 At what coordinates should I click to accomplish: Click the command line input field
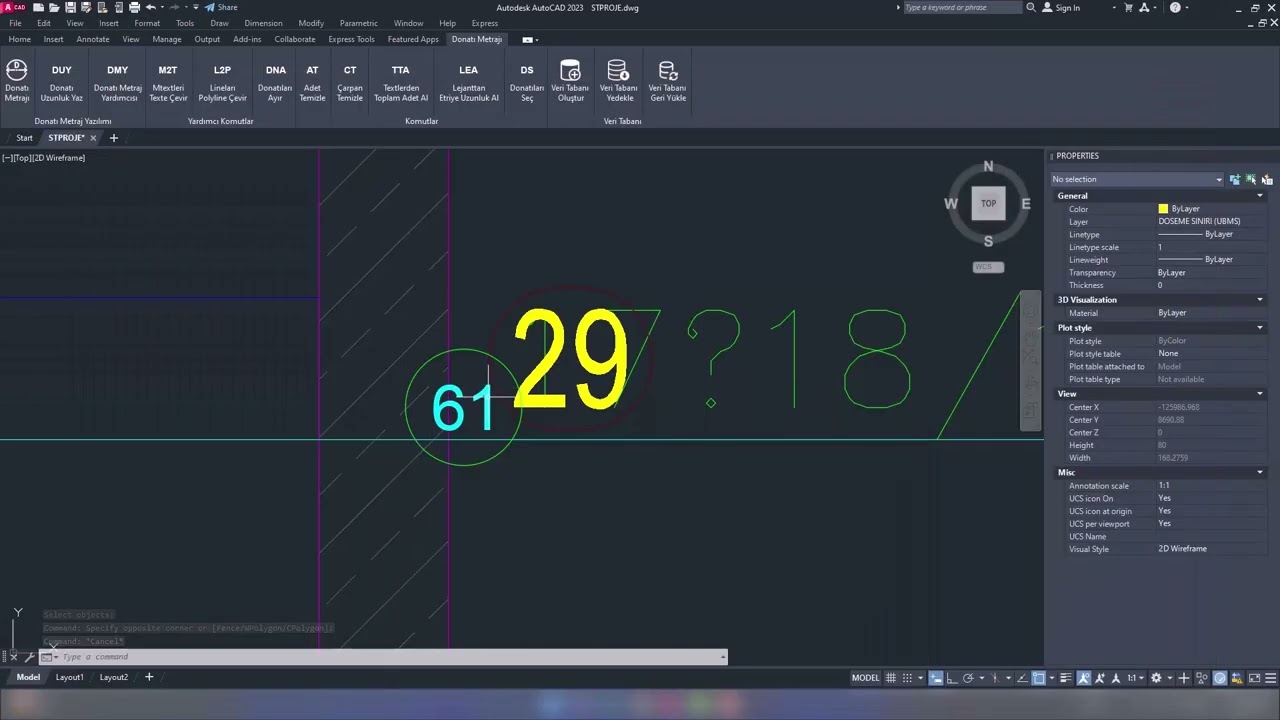pyautogui.click(x=390, y=657)
